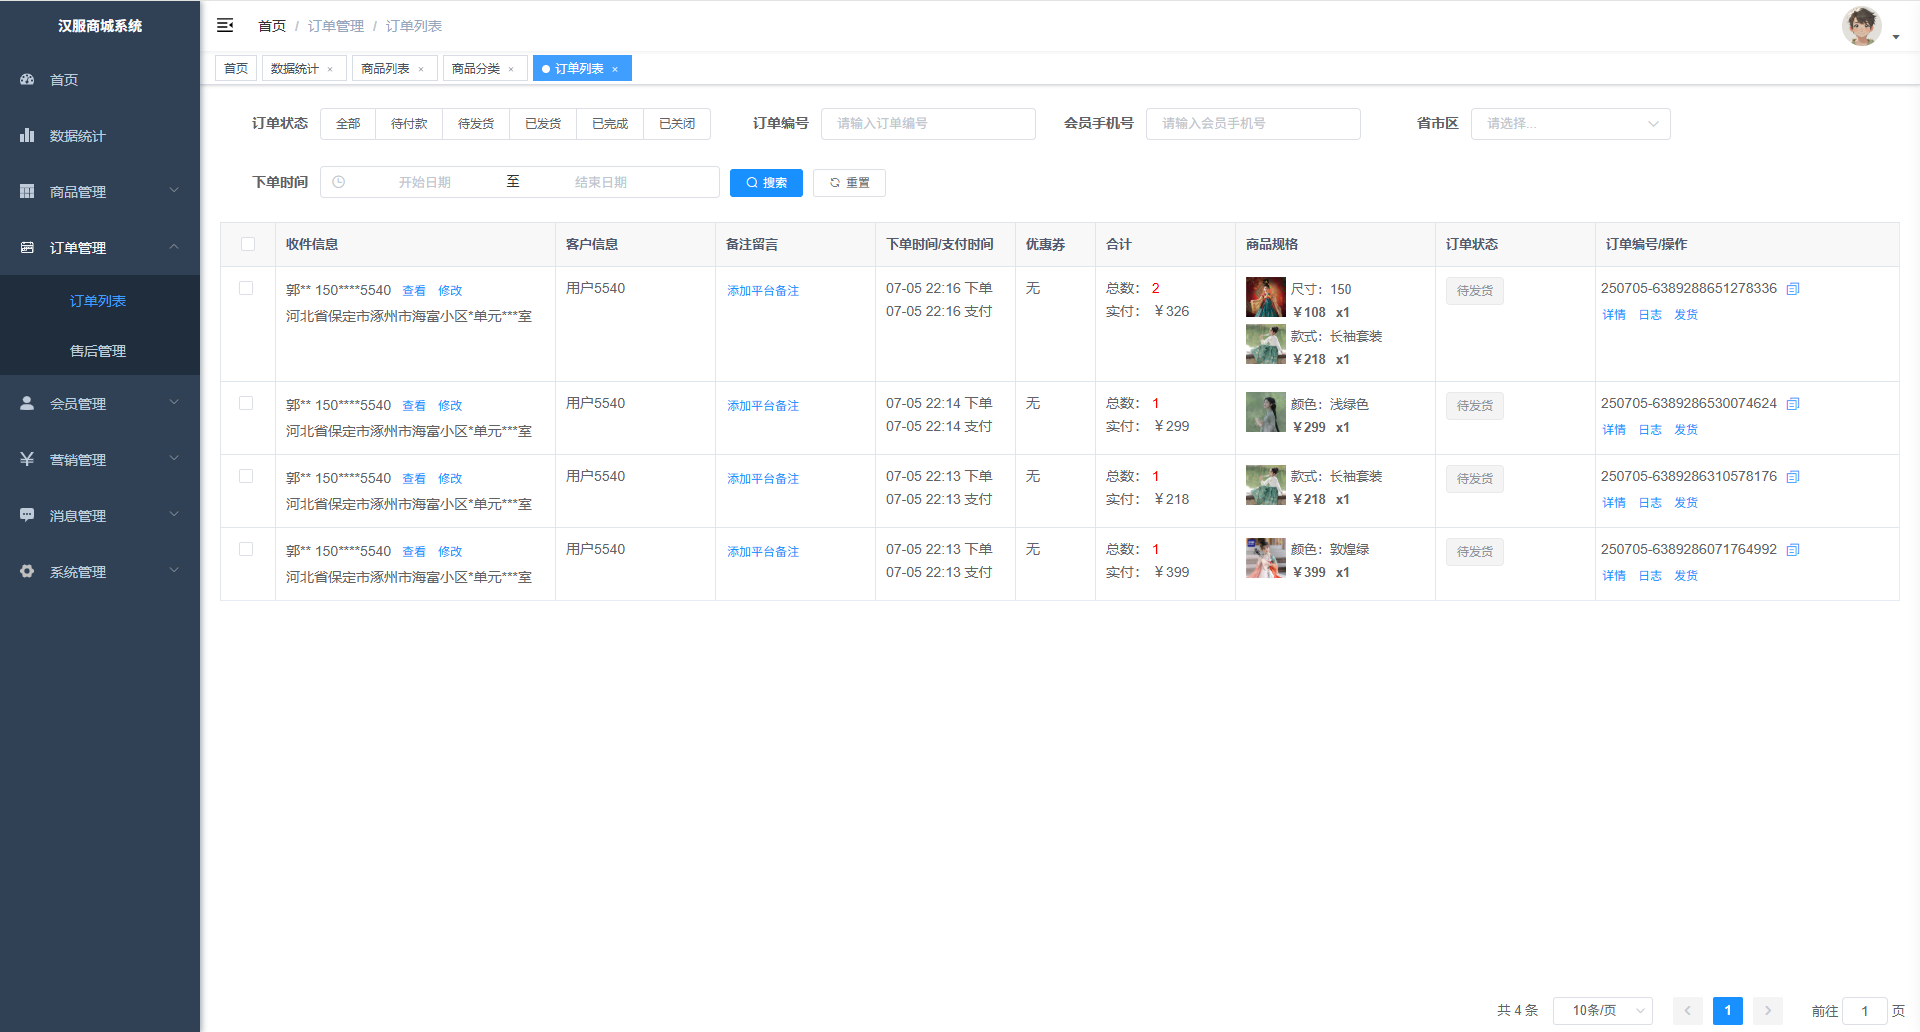Click 添加平台备注 link in first order row
The width and height of the screenshot is (1920, 1032).
point(763,291)
